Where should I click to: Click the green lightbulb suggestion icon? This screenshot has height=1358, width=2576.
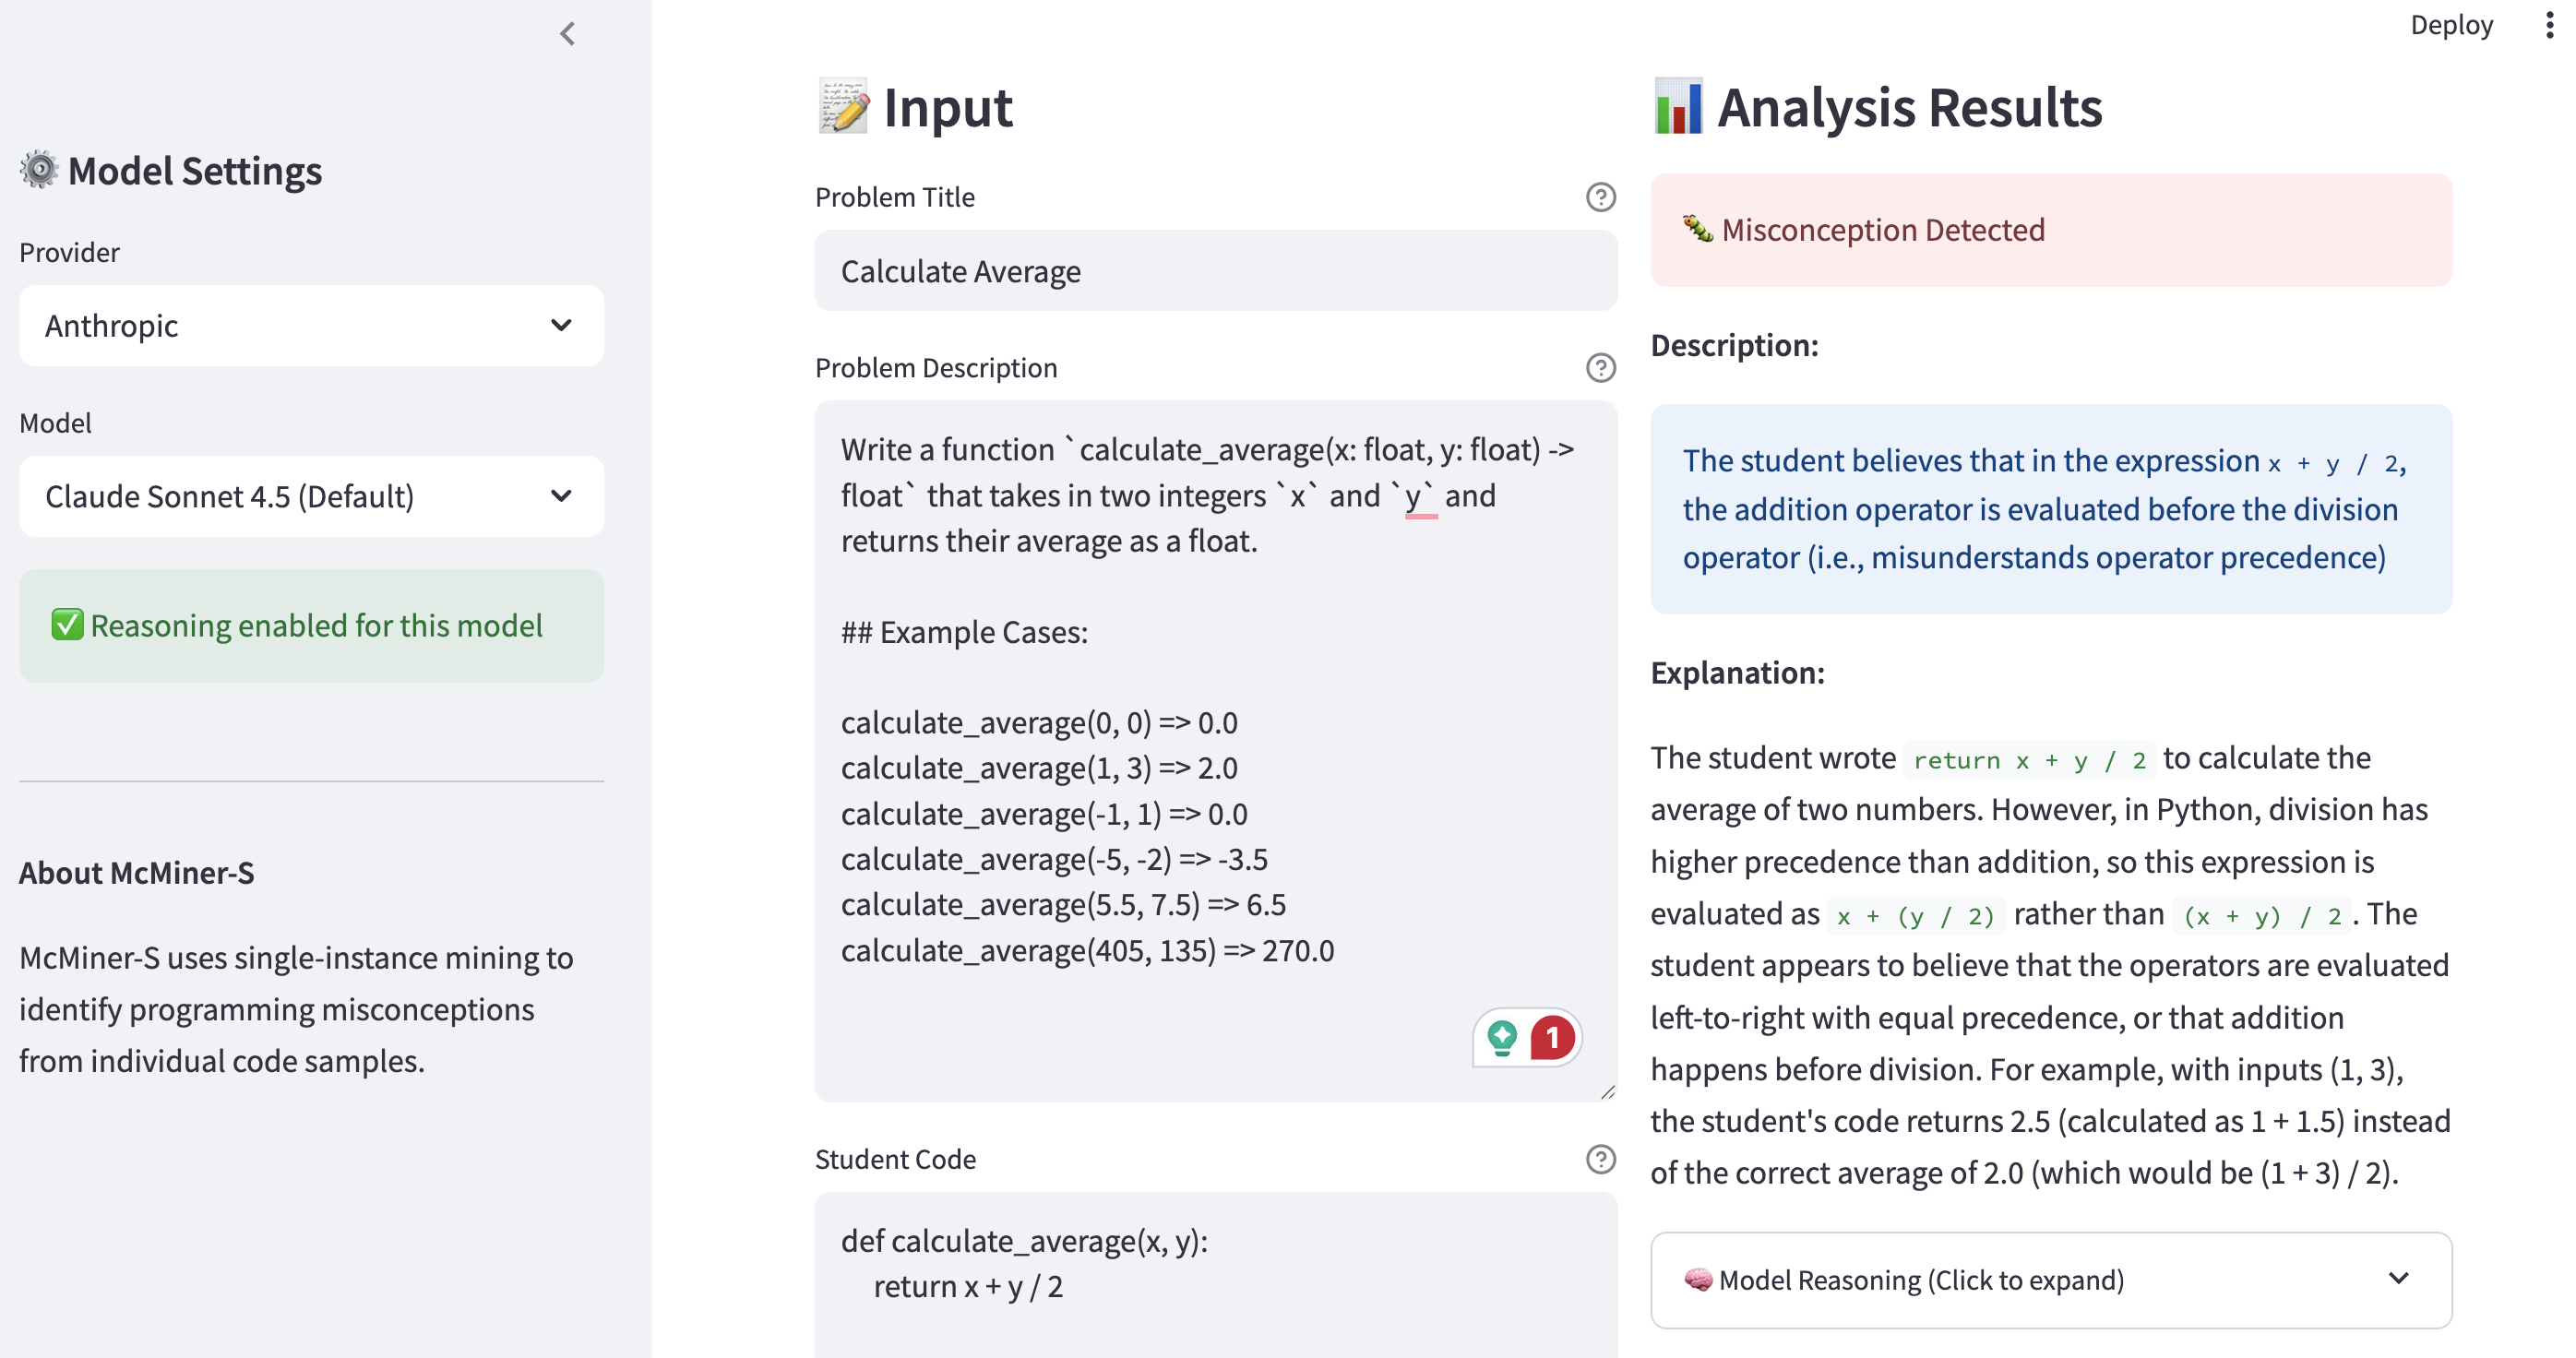pos(1502,1037)
